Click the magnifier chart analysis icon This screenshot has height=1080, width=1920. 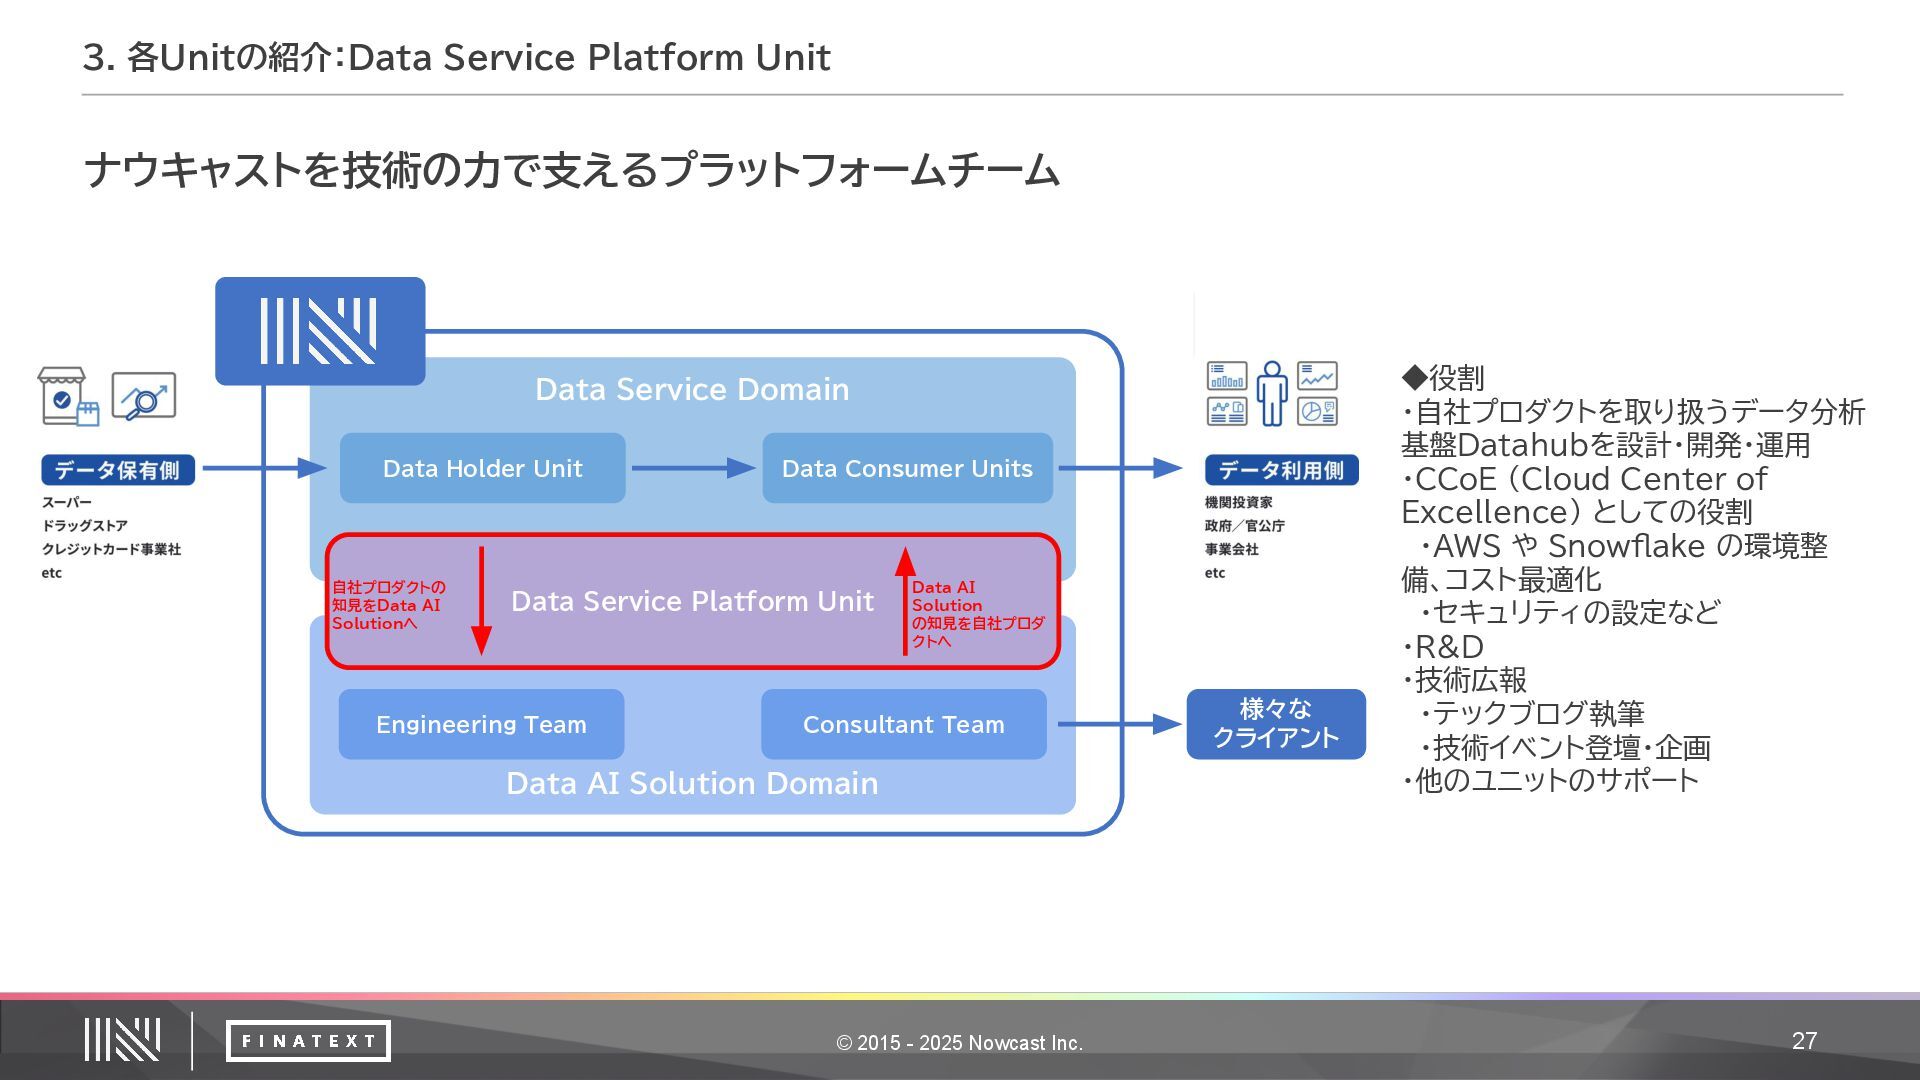(144, 397)
